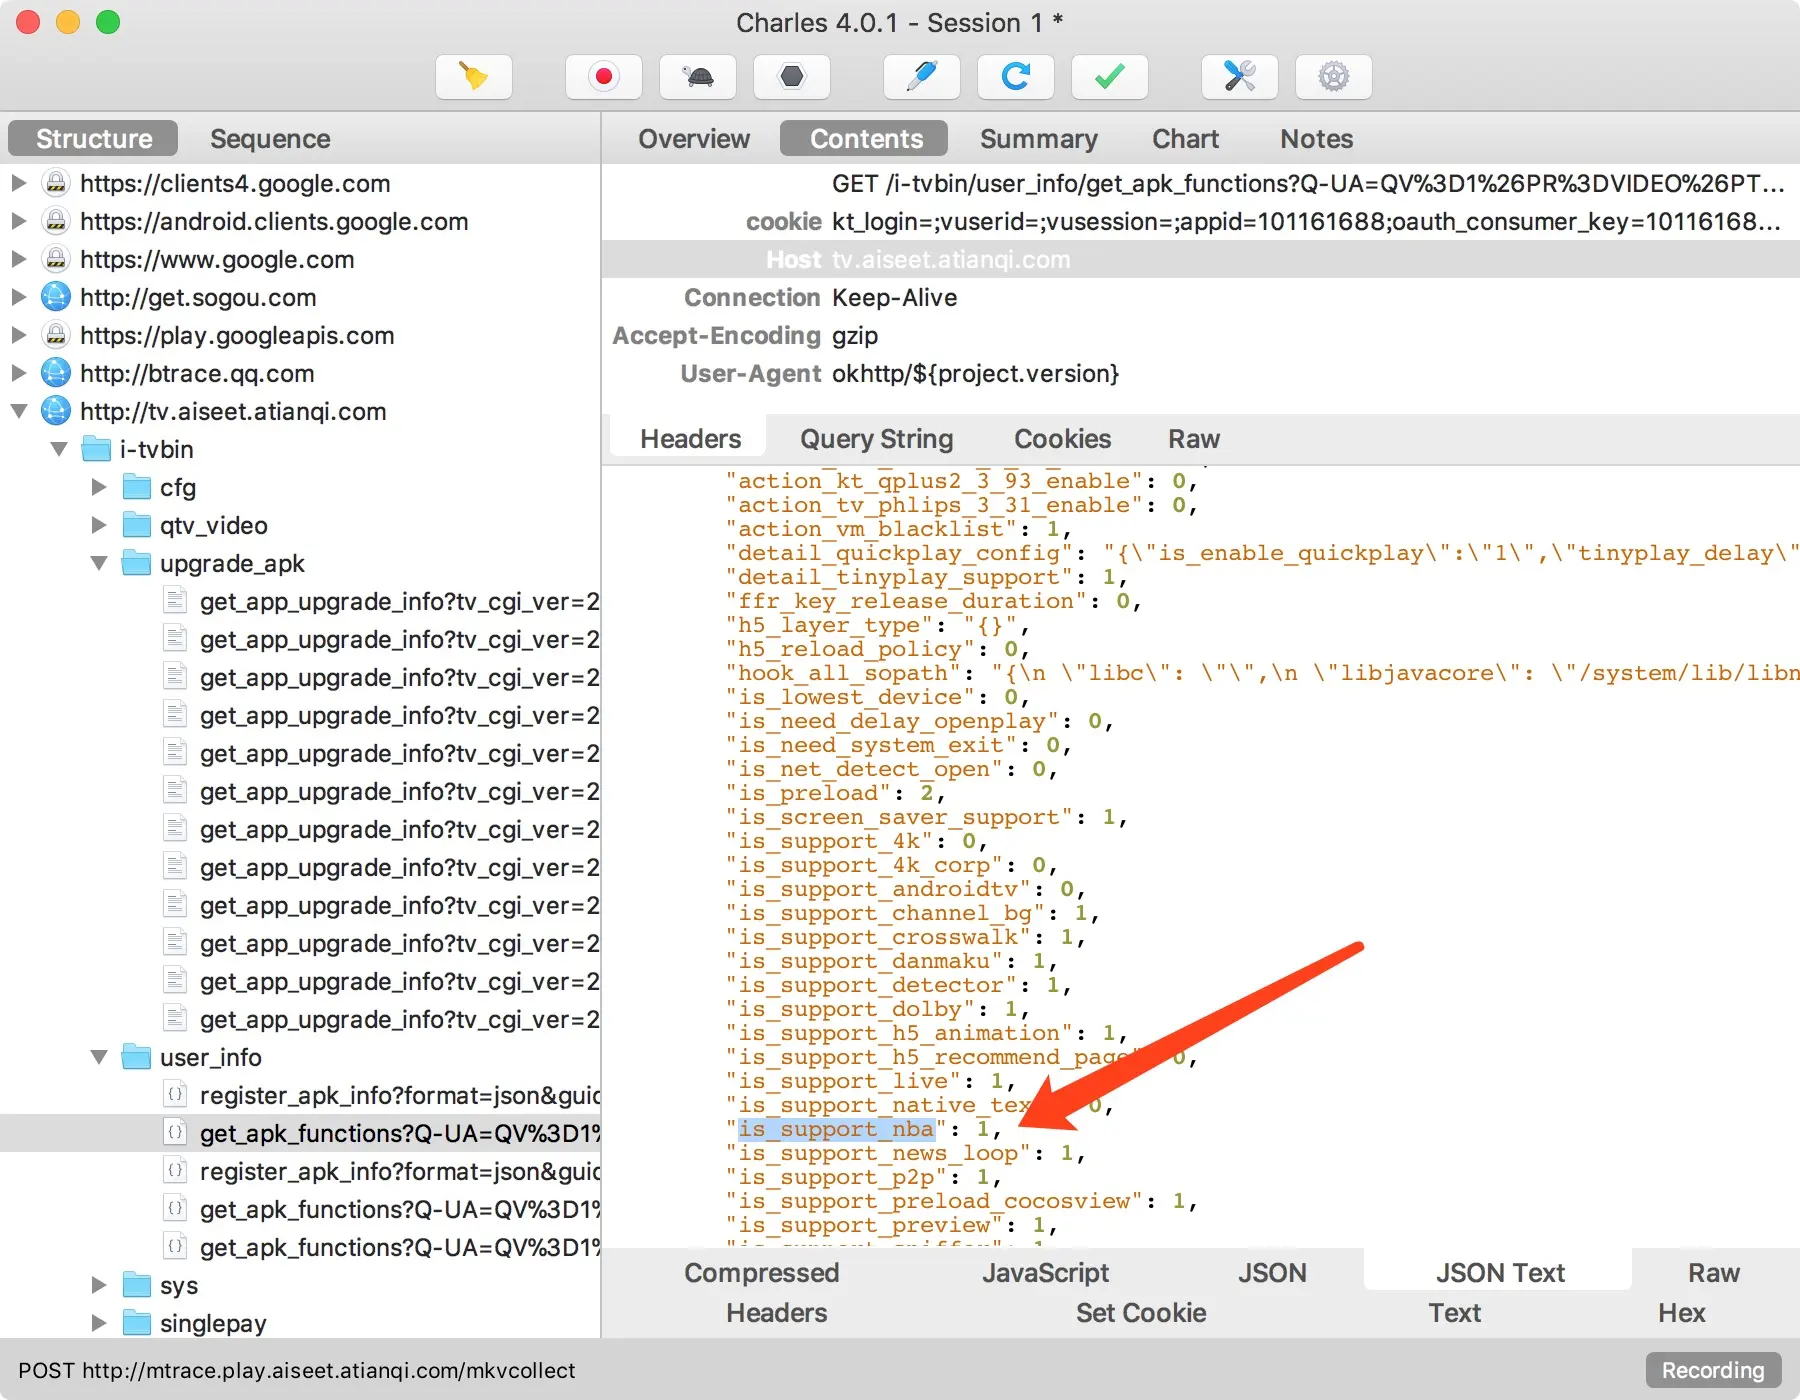1800x1400 pixels.
Task: Collapse the user_info folder
Action: coord(99,1057)
